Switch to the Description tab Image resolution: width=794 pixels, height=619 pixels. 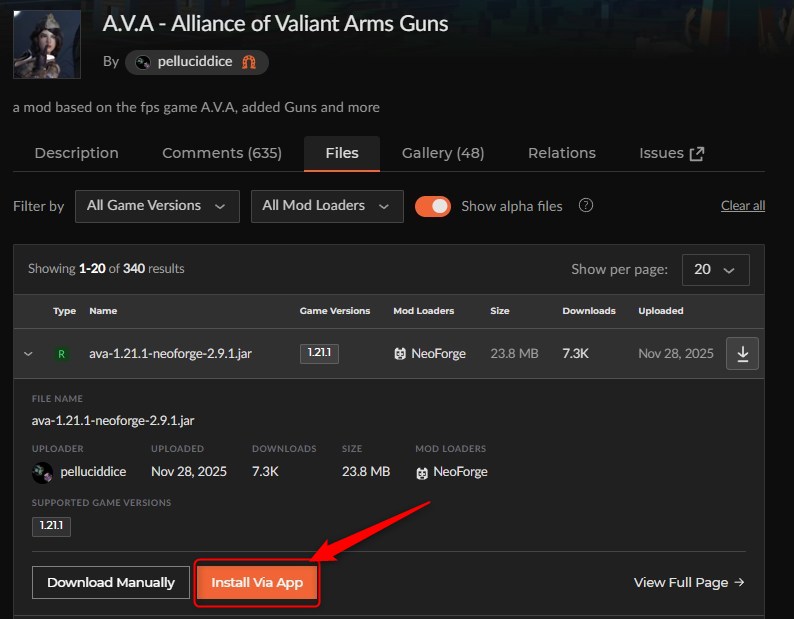76,153
